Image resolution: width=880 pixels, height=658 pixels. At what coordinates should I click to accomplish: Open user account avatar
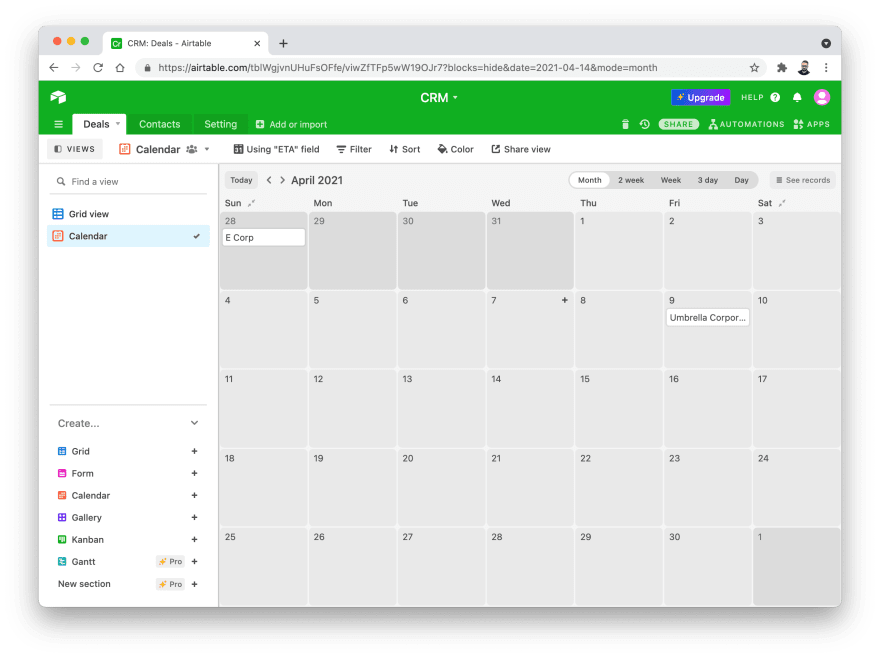pyautogui.click(x=822, y=97)
